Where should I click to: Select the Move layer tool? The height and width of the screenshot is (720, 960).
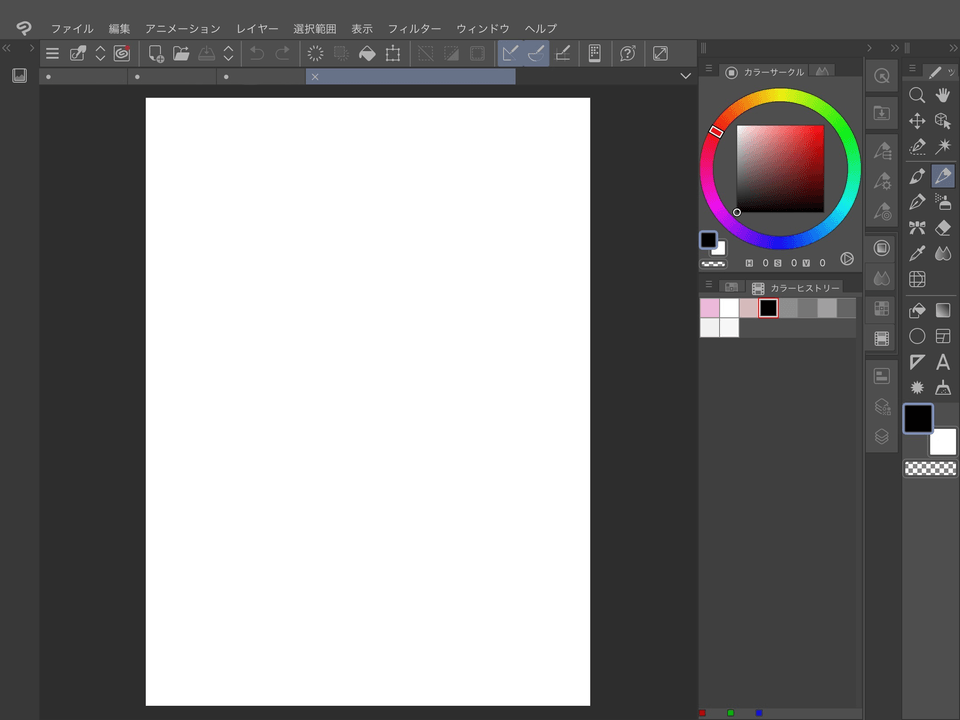click(916, 121)
